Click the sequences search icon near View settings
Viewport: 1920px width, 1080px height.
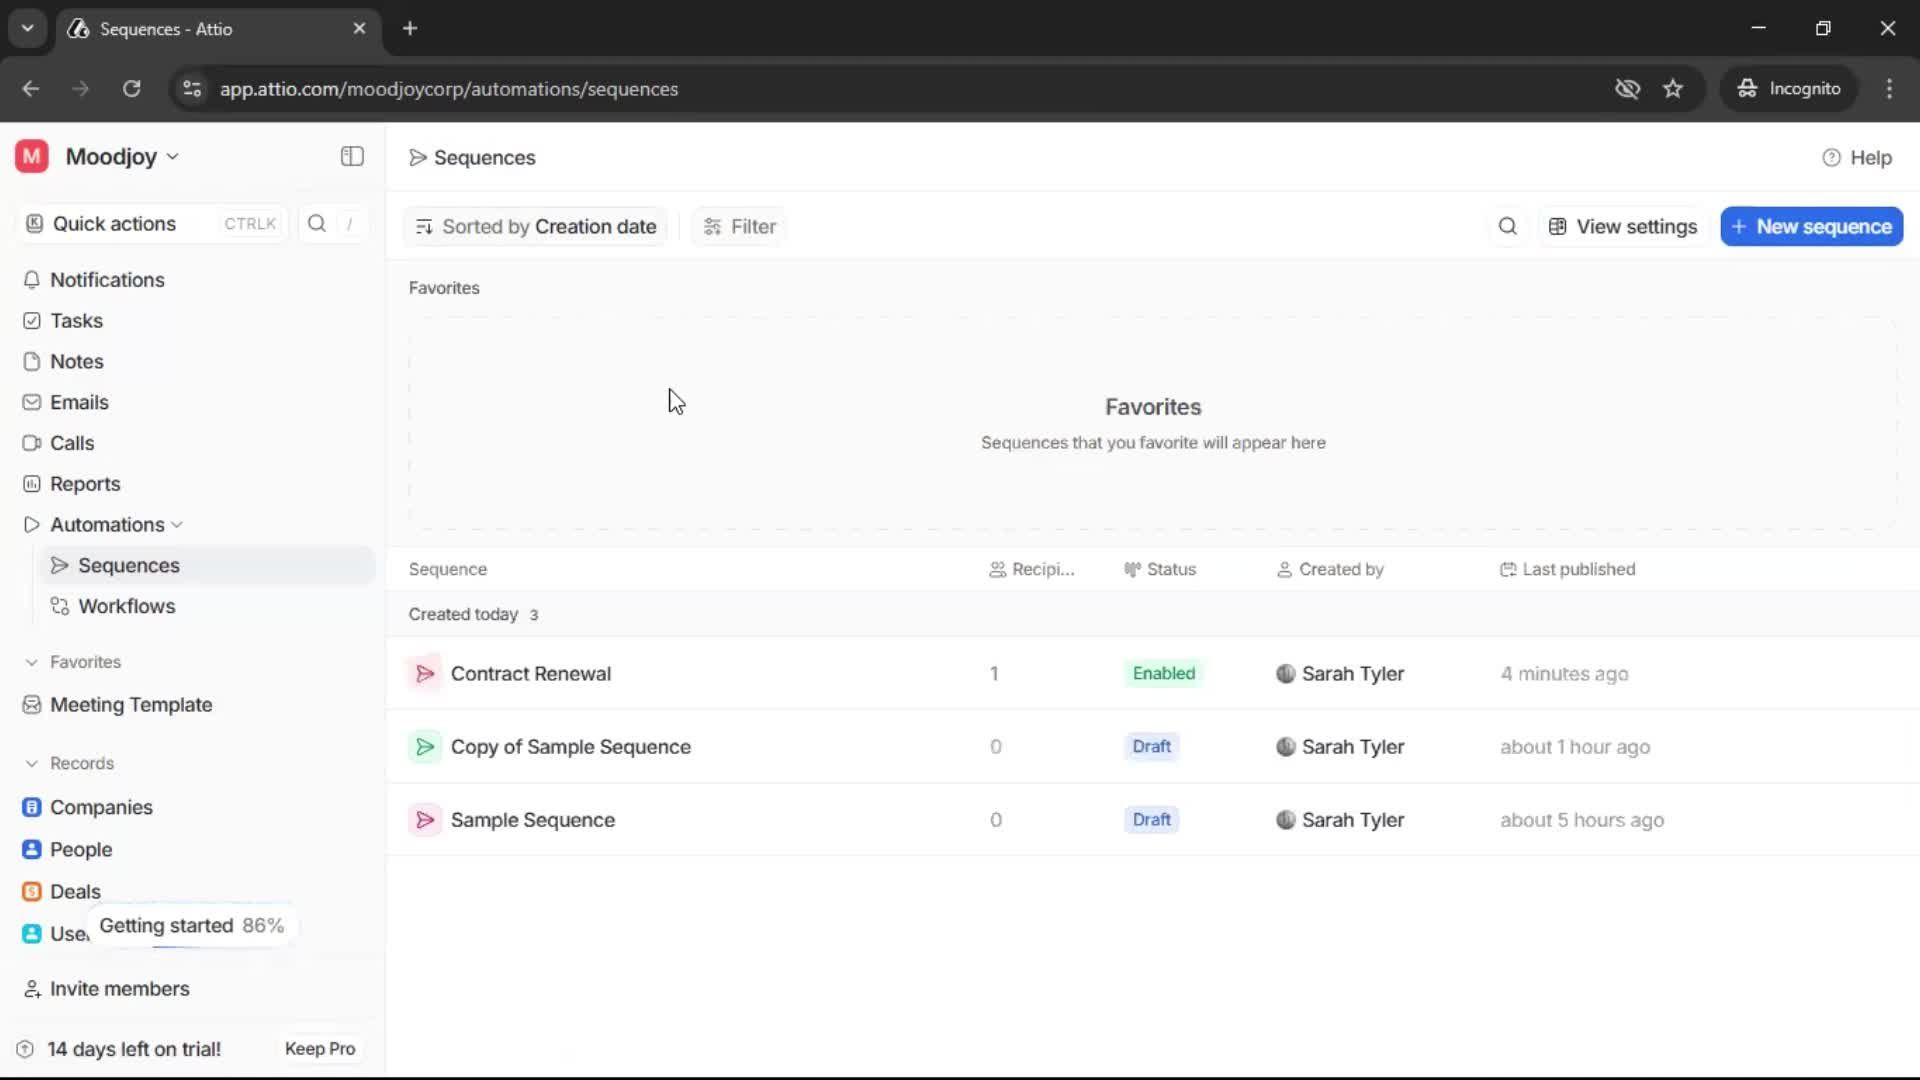1507,227
